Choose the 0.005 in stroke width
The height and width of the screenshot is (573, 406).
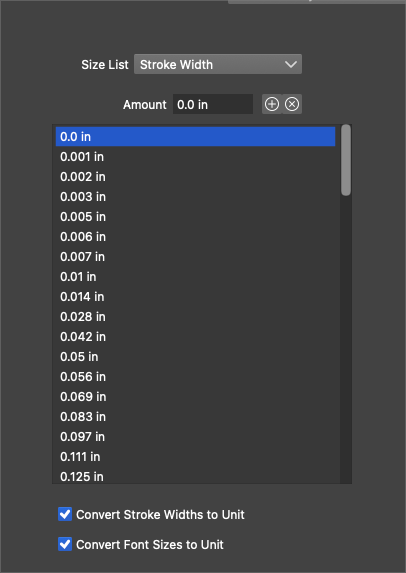point(195,217)
